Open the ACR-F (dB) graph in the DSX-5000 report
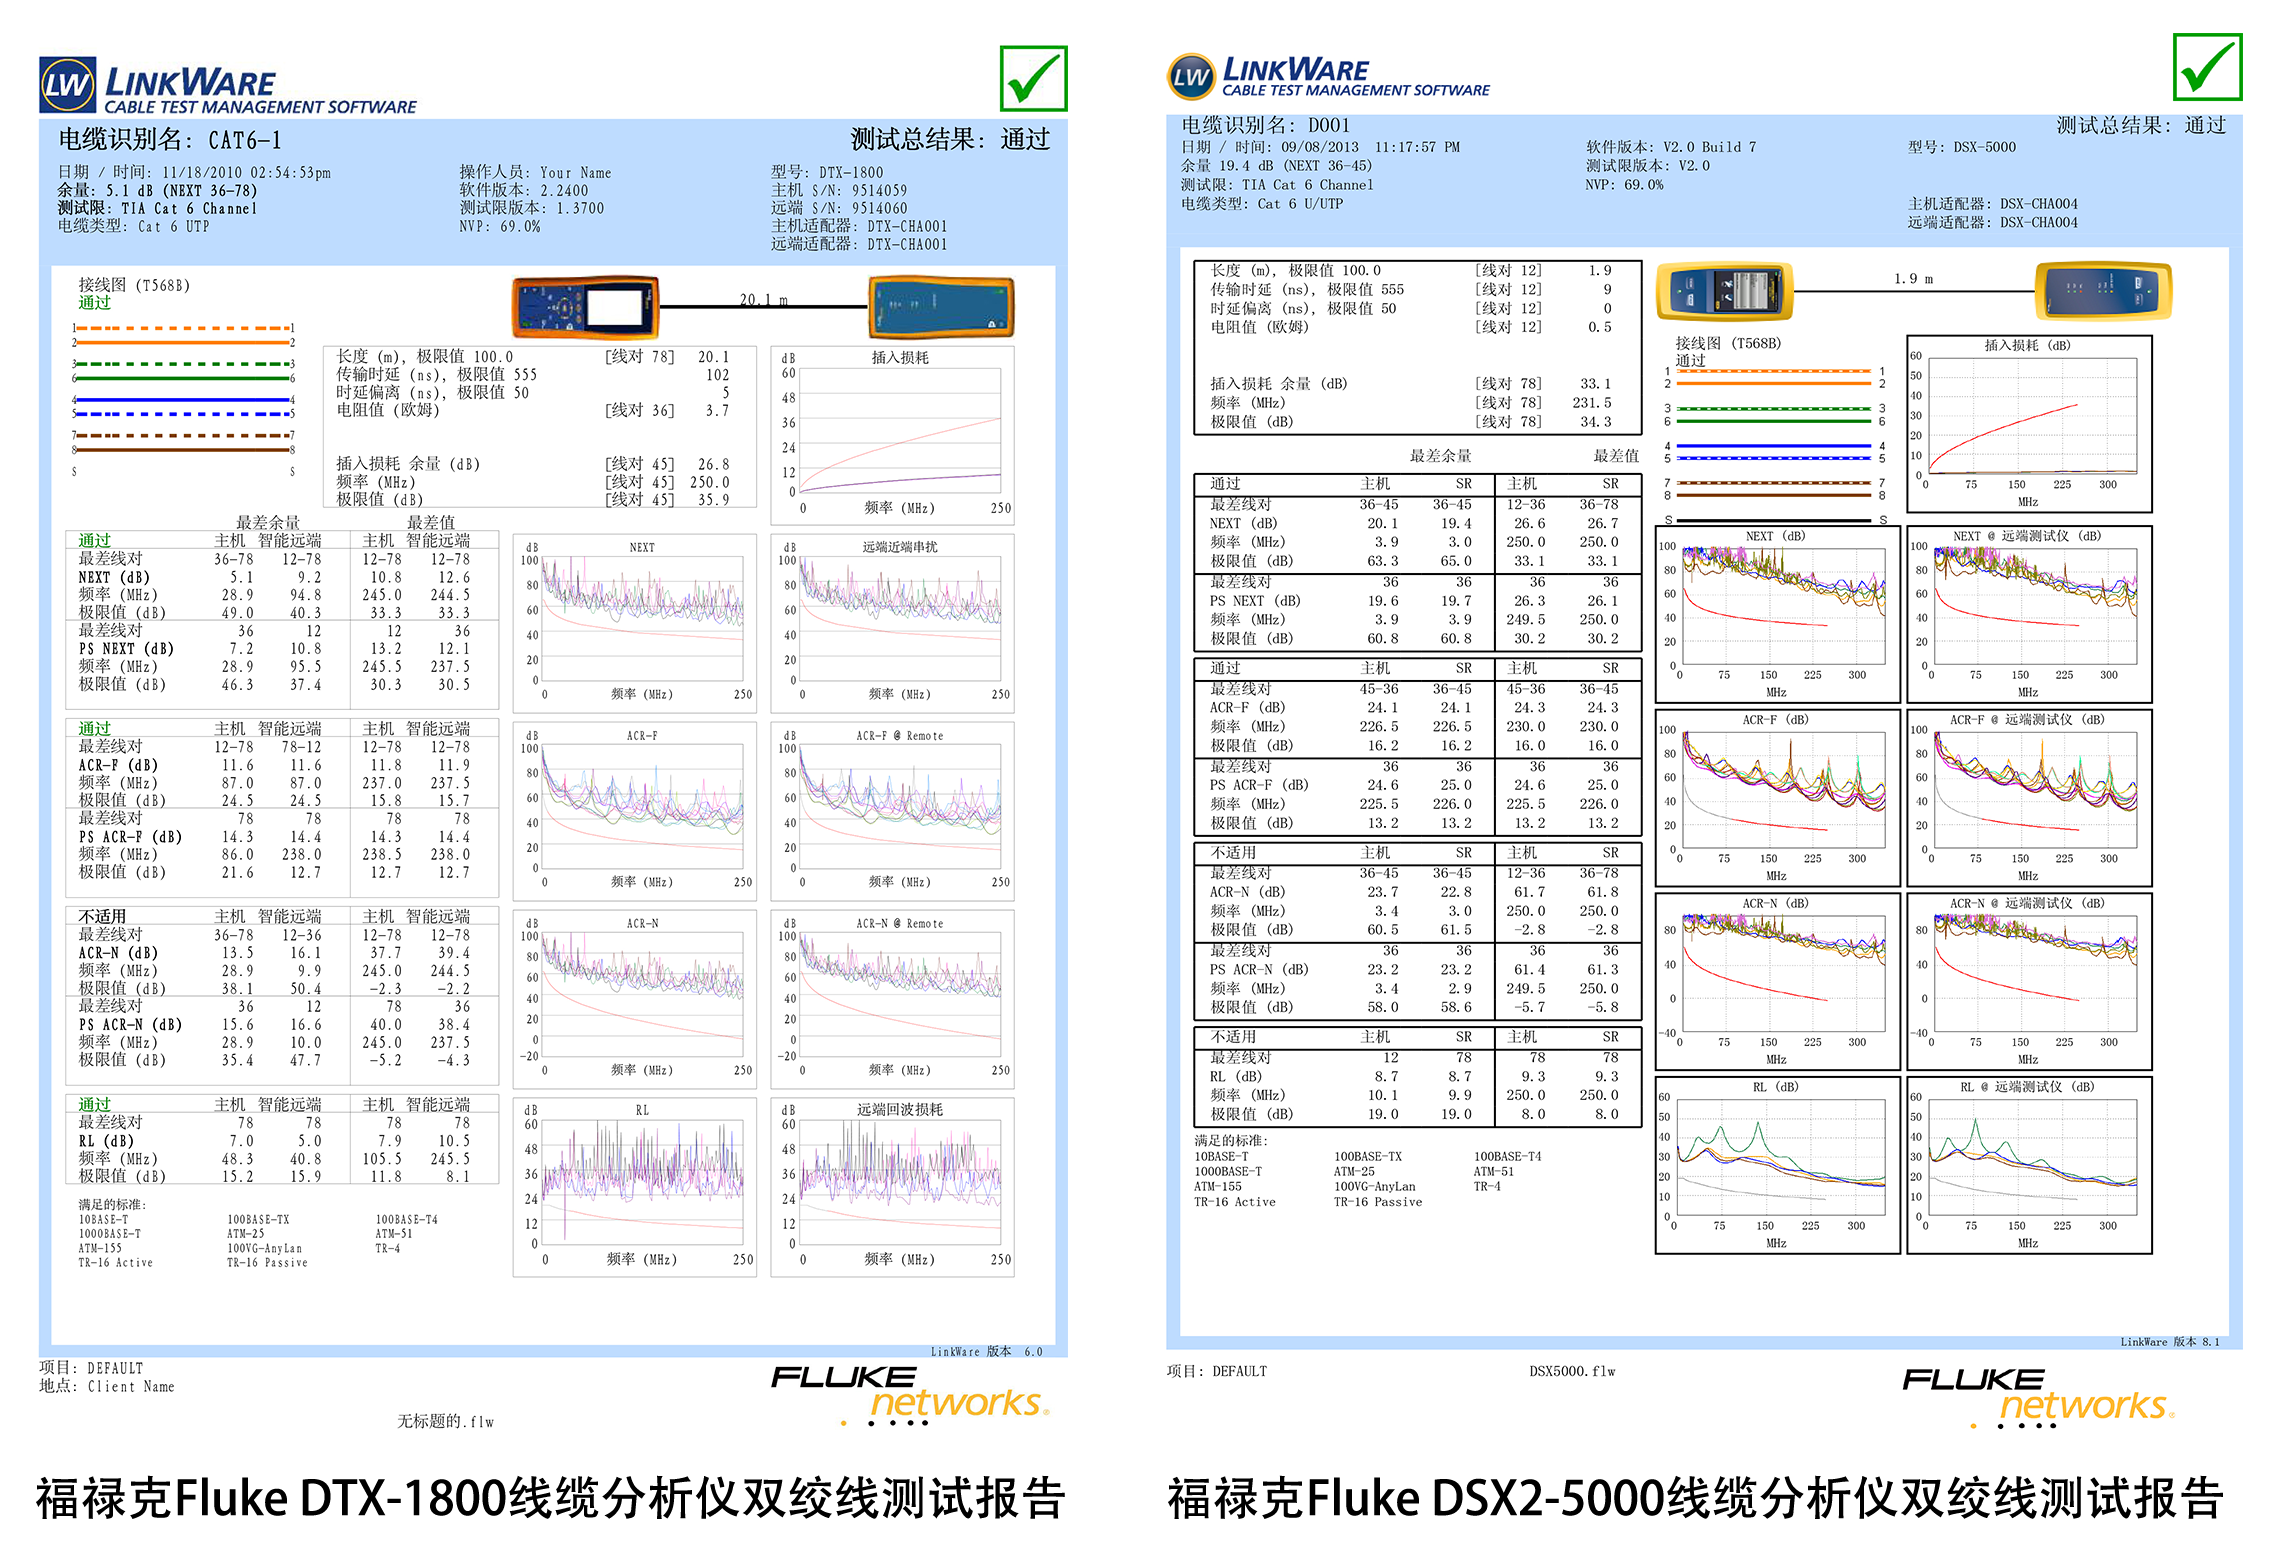This screenshot has width=2280, height=1560. (x=1777, y=798)
